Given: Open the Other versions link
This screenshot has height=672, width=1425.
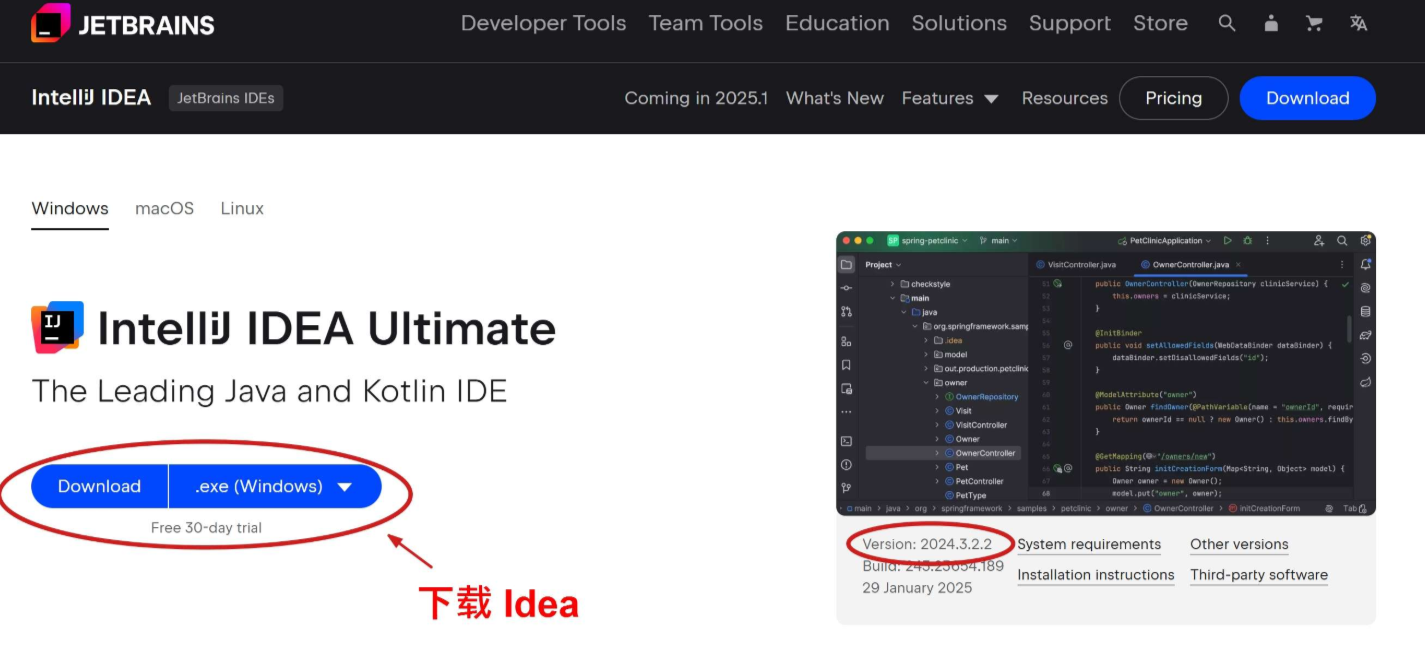Looking at the screenshot, I should tap(1239, 545).
